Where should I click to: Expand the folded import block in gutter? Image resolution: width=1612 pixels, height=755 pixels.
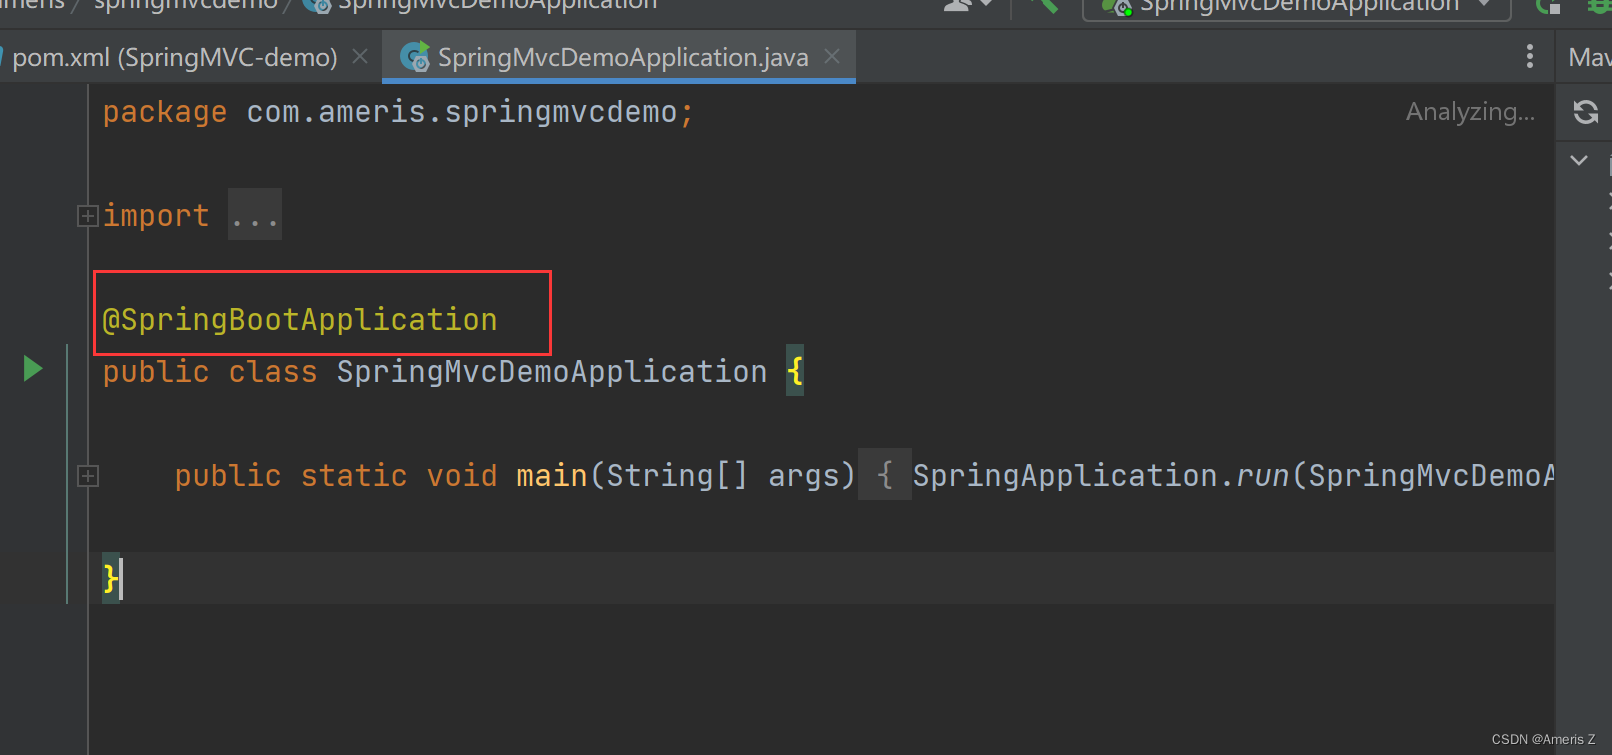(88, 216)
